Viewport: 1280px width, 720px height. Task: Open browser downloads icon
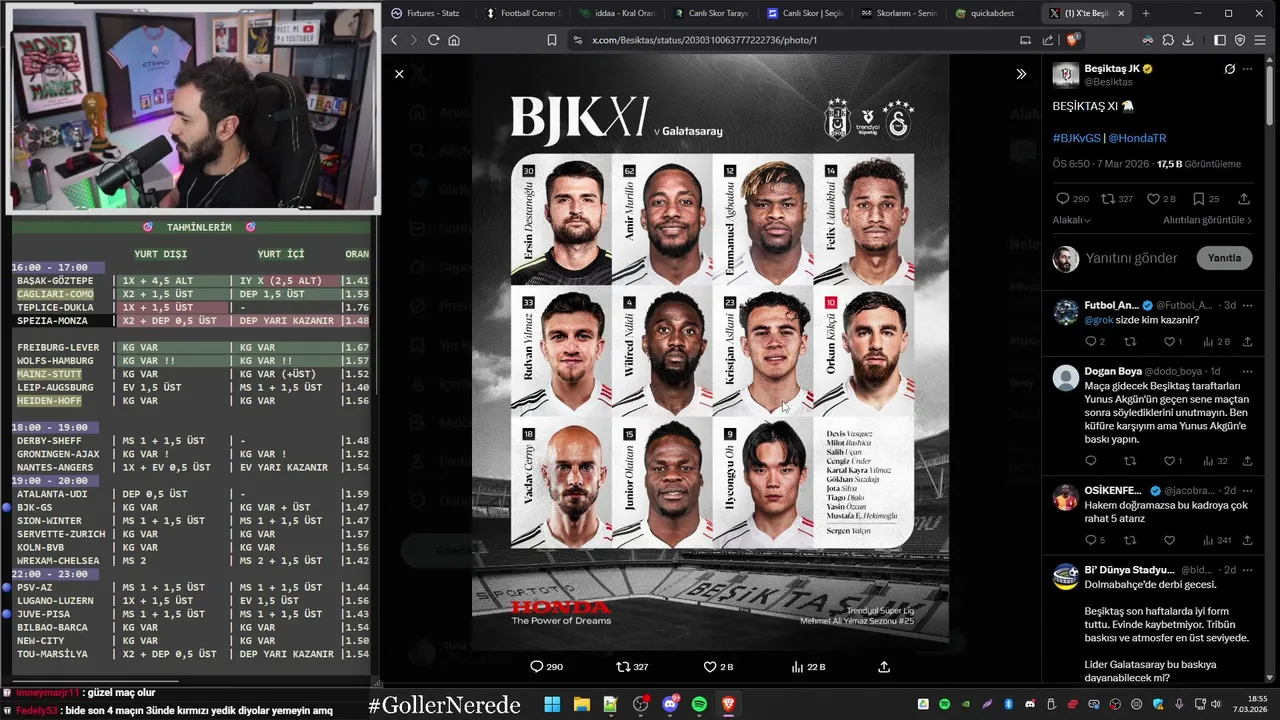(1187, 40)
